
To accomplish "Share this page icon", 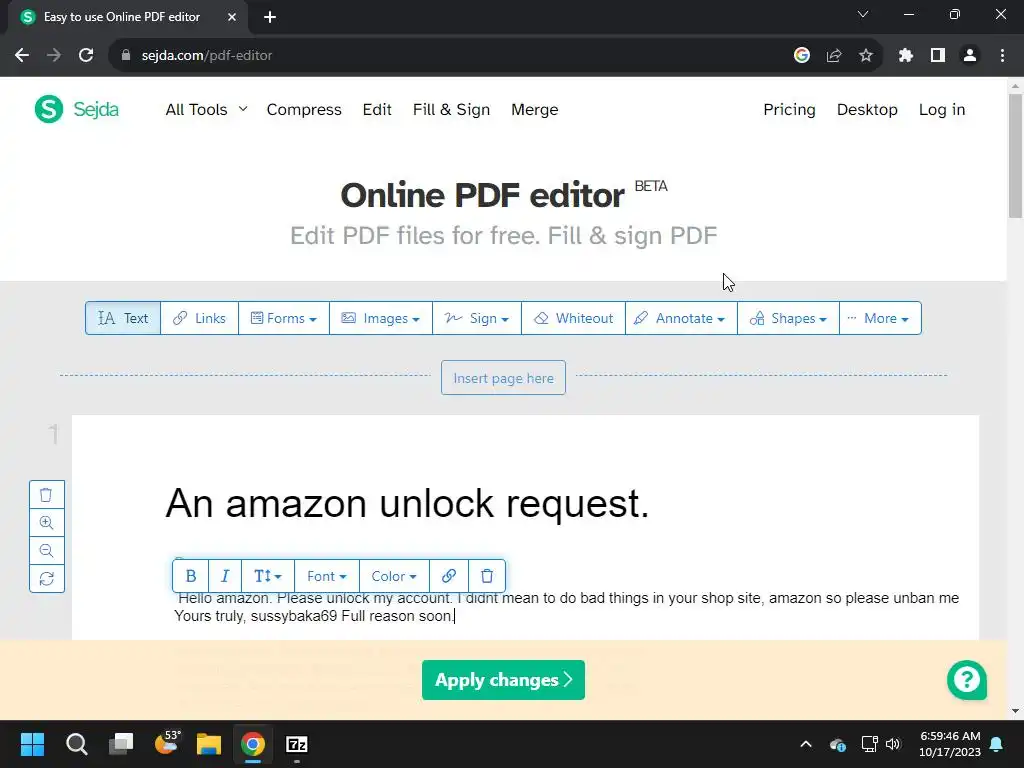I will (x=833, y=56).
